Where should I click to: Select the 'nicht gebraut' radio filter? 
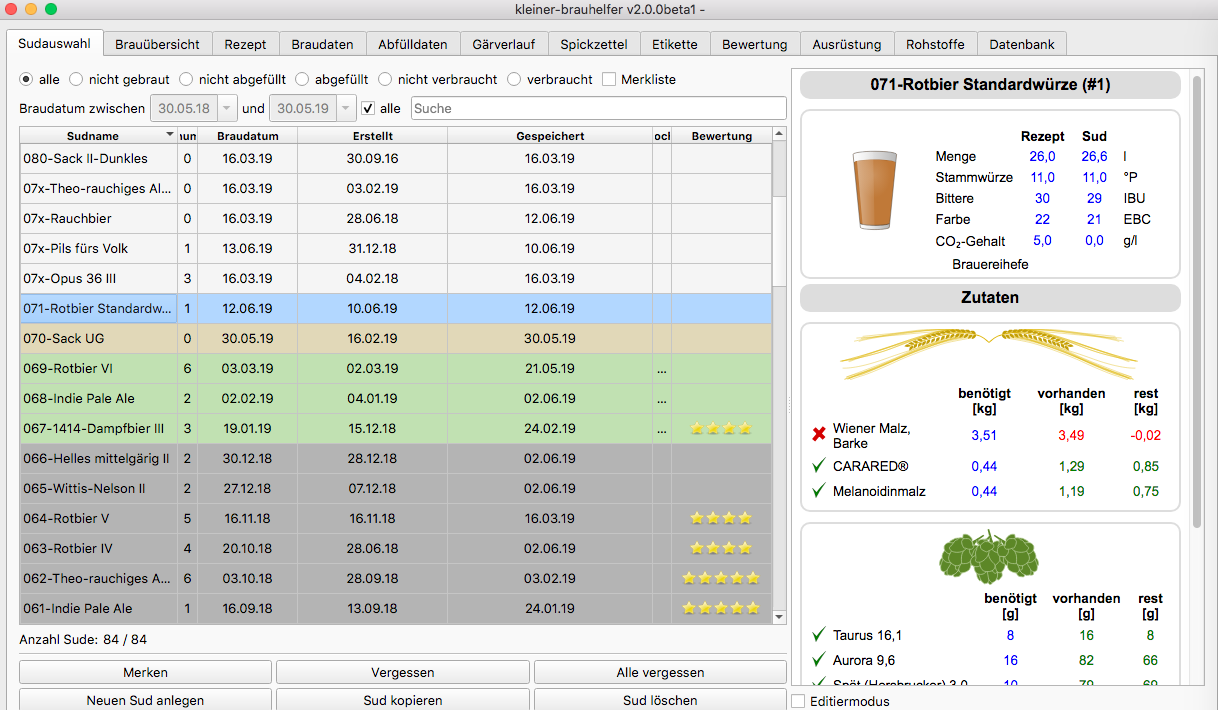click(x=75, y=79)
